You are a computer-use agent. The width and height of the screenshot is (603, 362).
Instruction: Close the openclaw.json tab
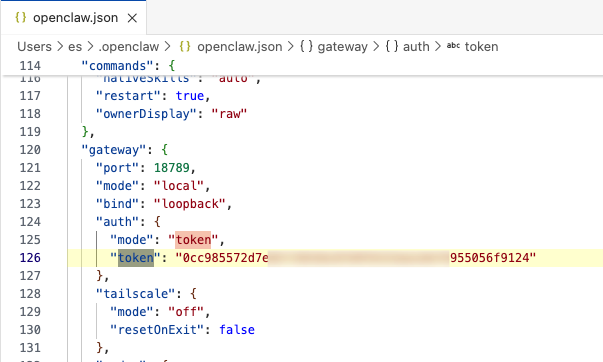click(x=132, y=18)
